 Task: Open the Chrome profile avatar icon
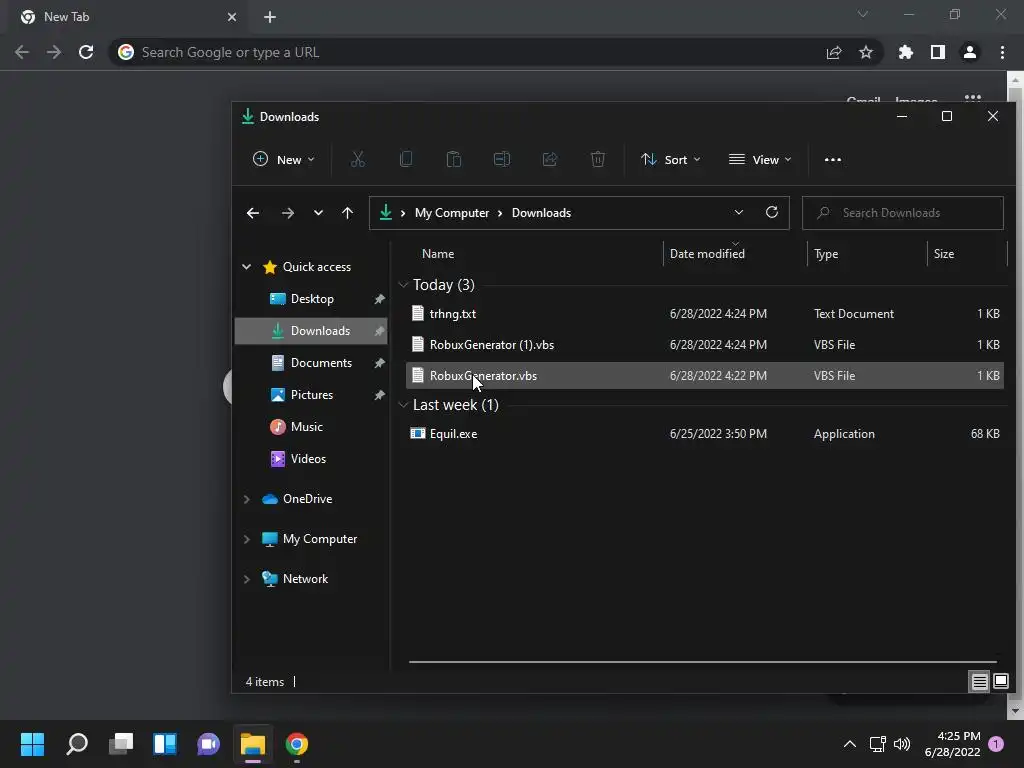970,52
